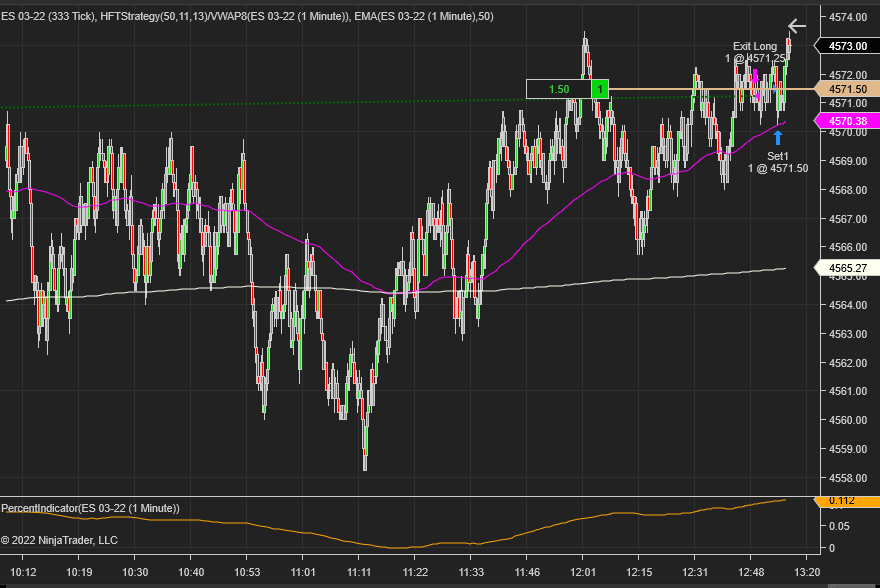Select the green quantity 1 order box
The width and height of the screenshot is (880, 588).
point(600,89)
